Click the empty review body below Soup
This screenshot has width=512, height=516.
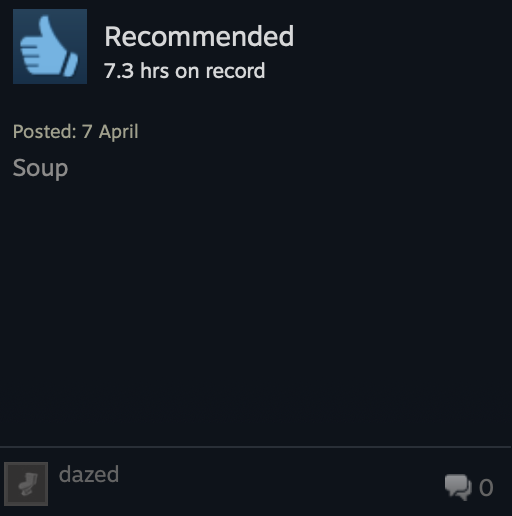(256, 310)
